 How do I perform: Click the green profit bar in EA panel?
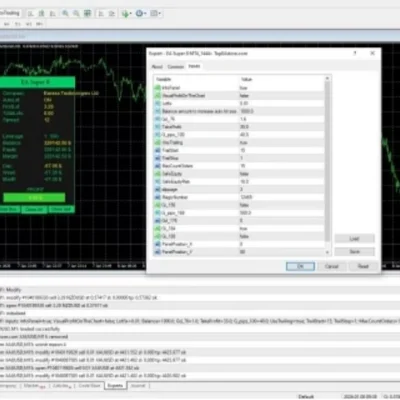tap(34, 198)
